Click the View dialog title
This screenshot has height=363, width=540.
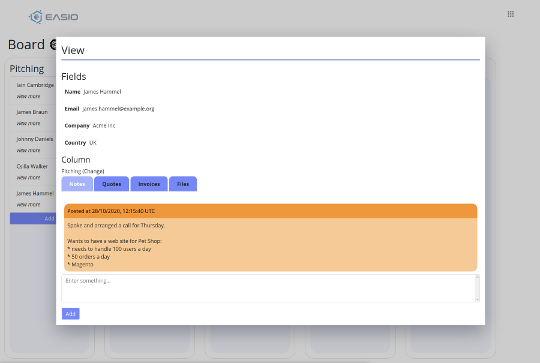(73, 50)
